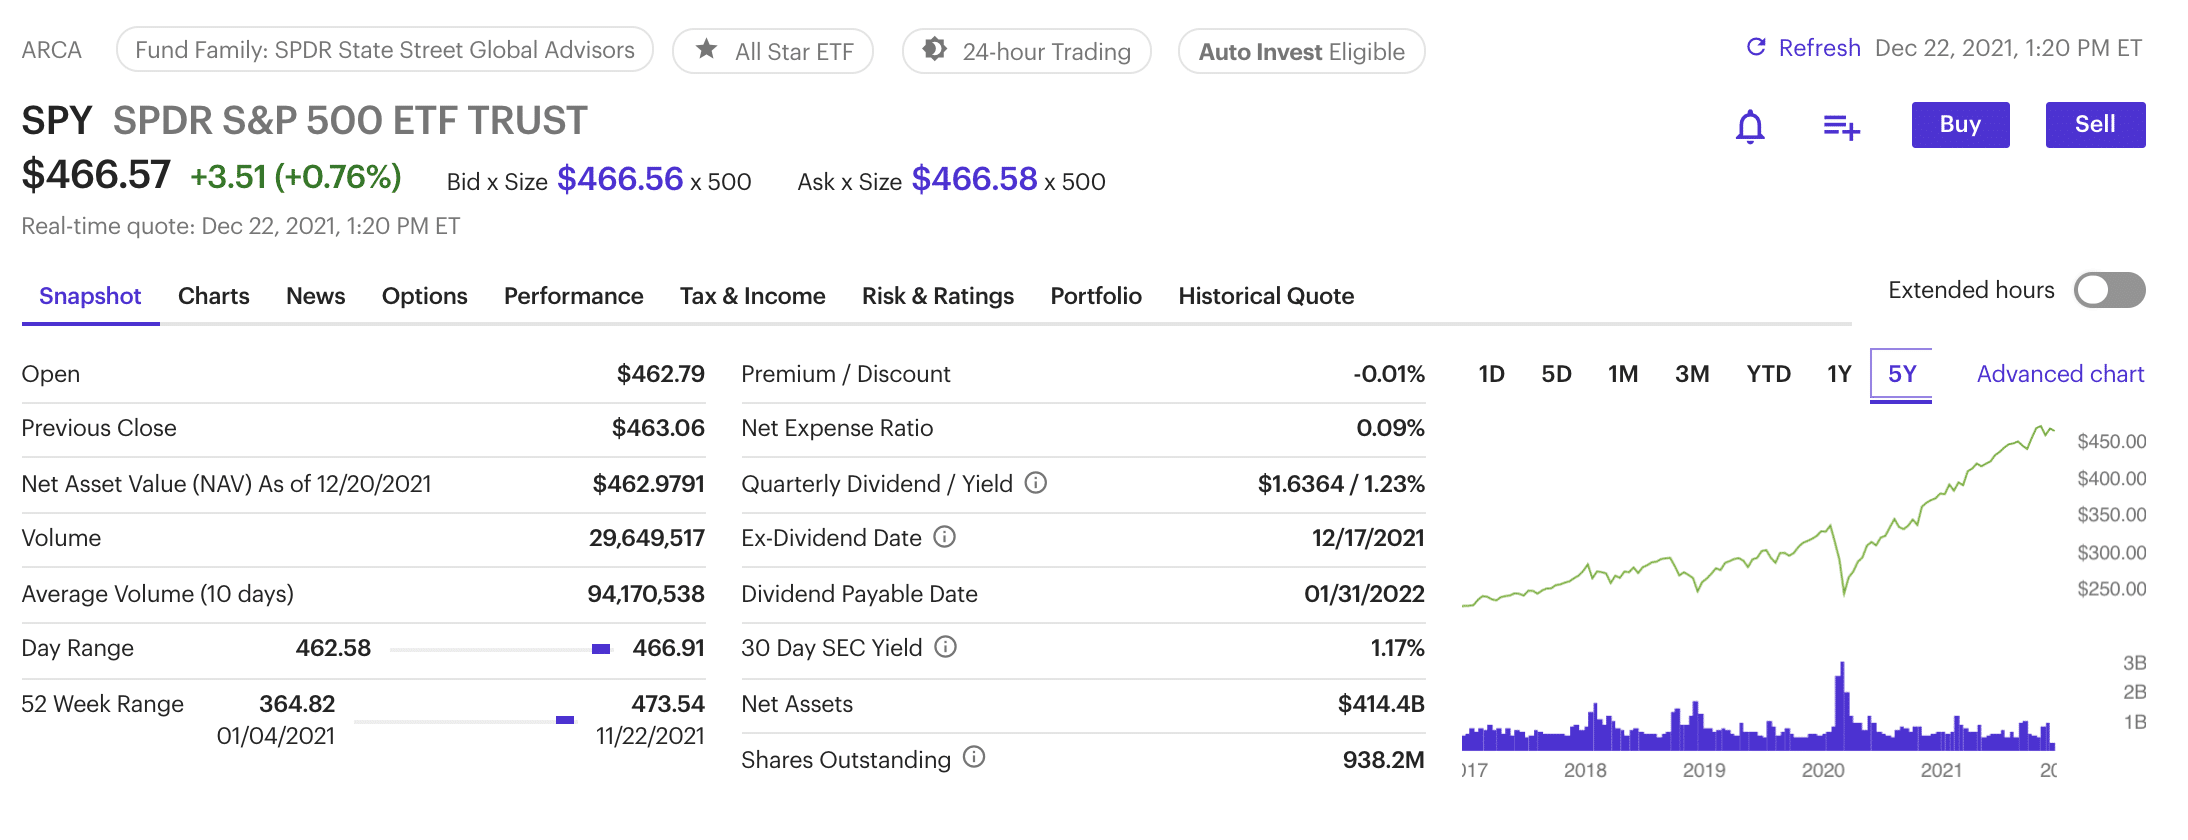The width and height of the screenshot is (2188, 840).
Task: Click the Shares Outstanding value 938.2M
Action: [x=1384, y=760]
